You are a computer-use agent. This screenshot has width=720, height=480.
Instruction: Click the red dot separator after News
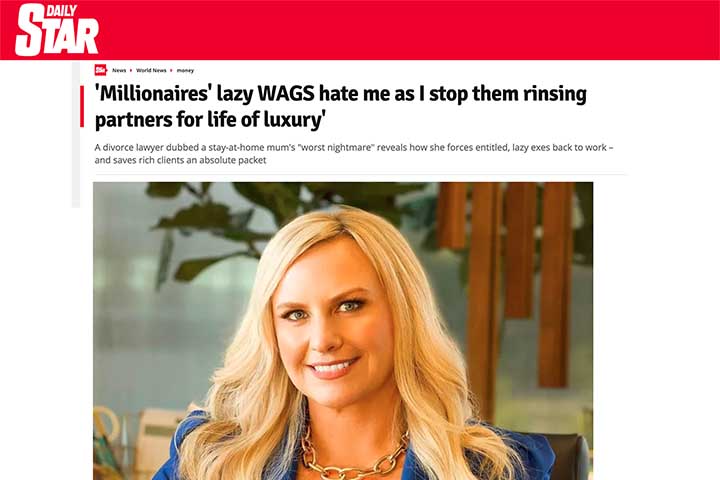pyautogui.click(x=131, y=70)
